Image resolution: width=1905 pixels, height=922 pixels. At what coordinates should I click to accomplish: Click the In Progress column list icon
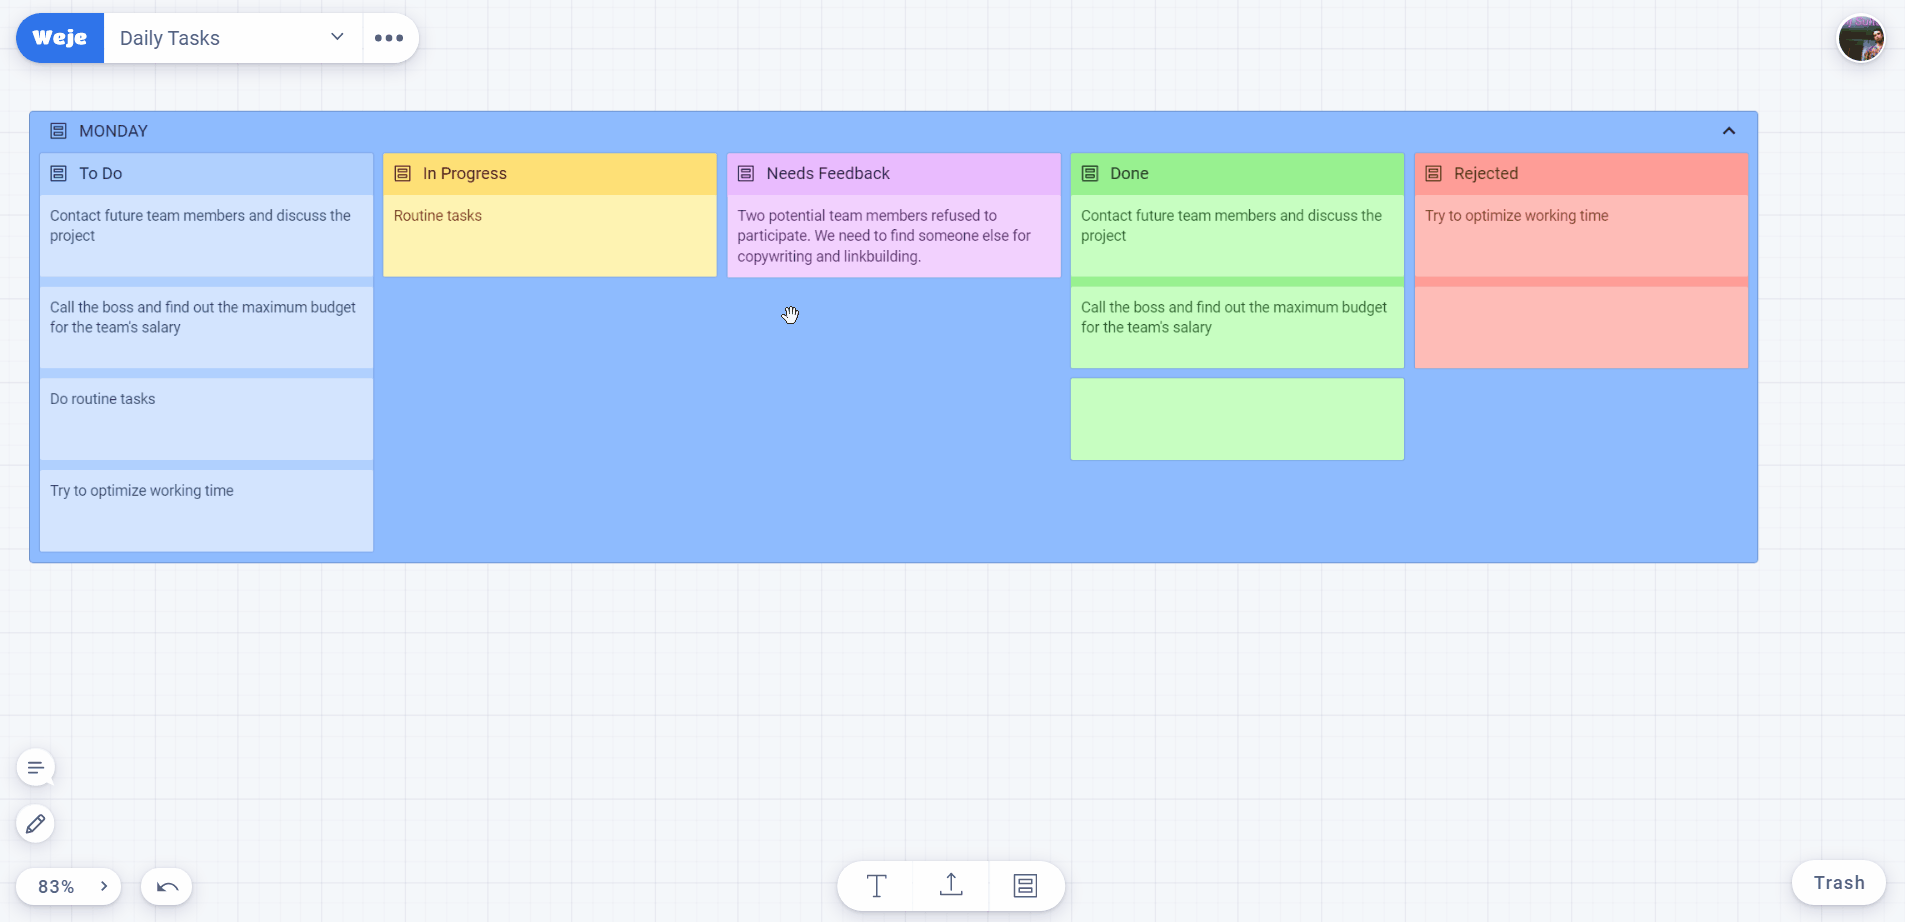(402, 173)
